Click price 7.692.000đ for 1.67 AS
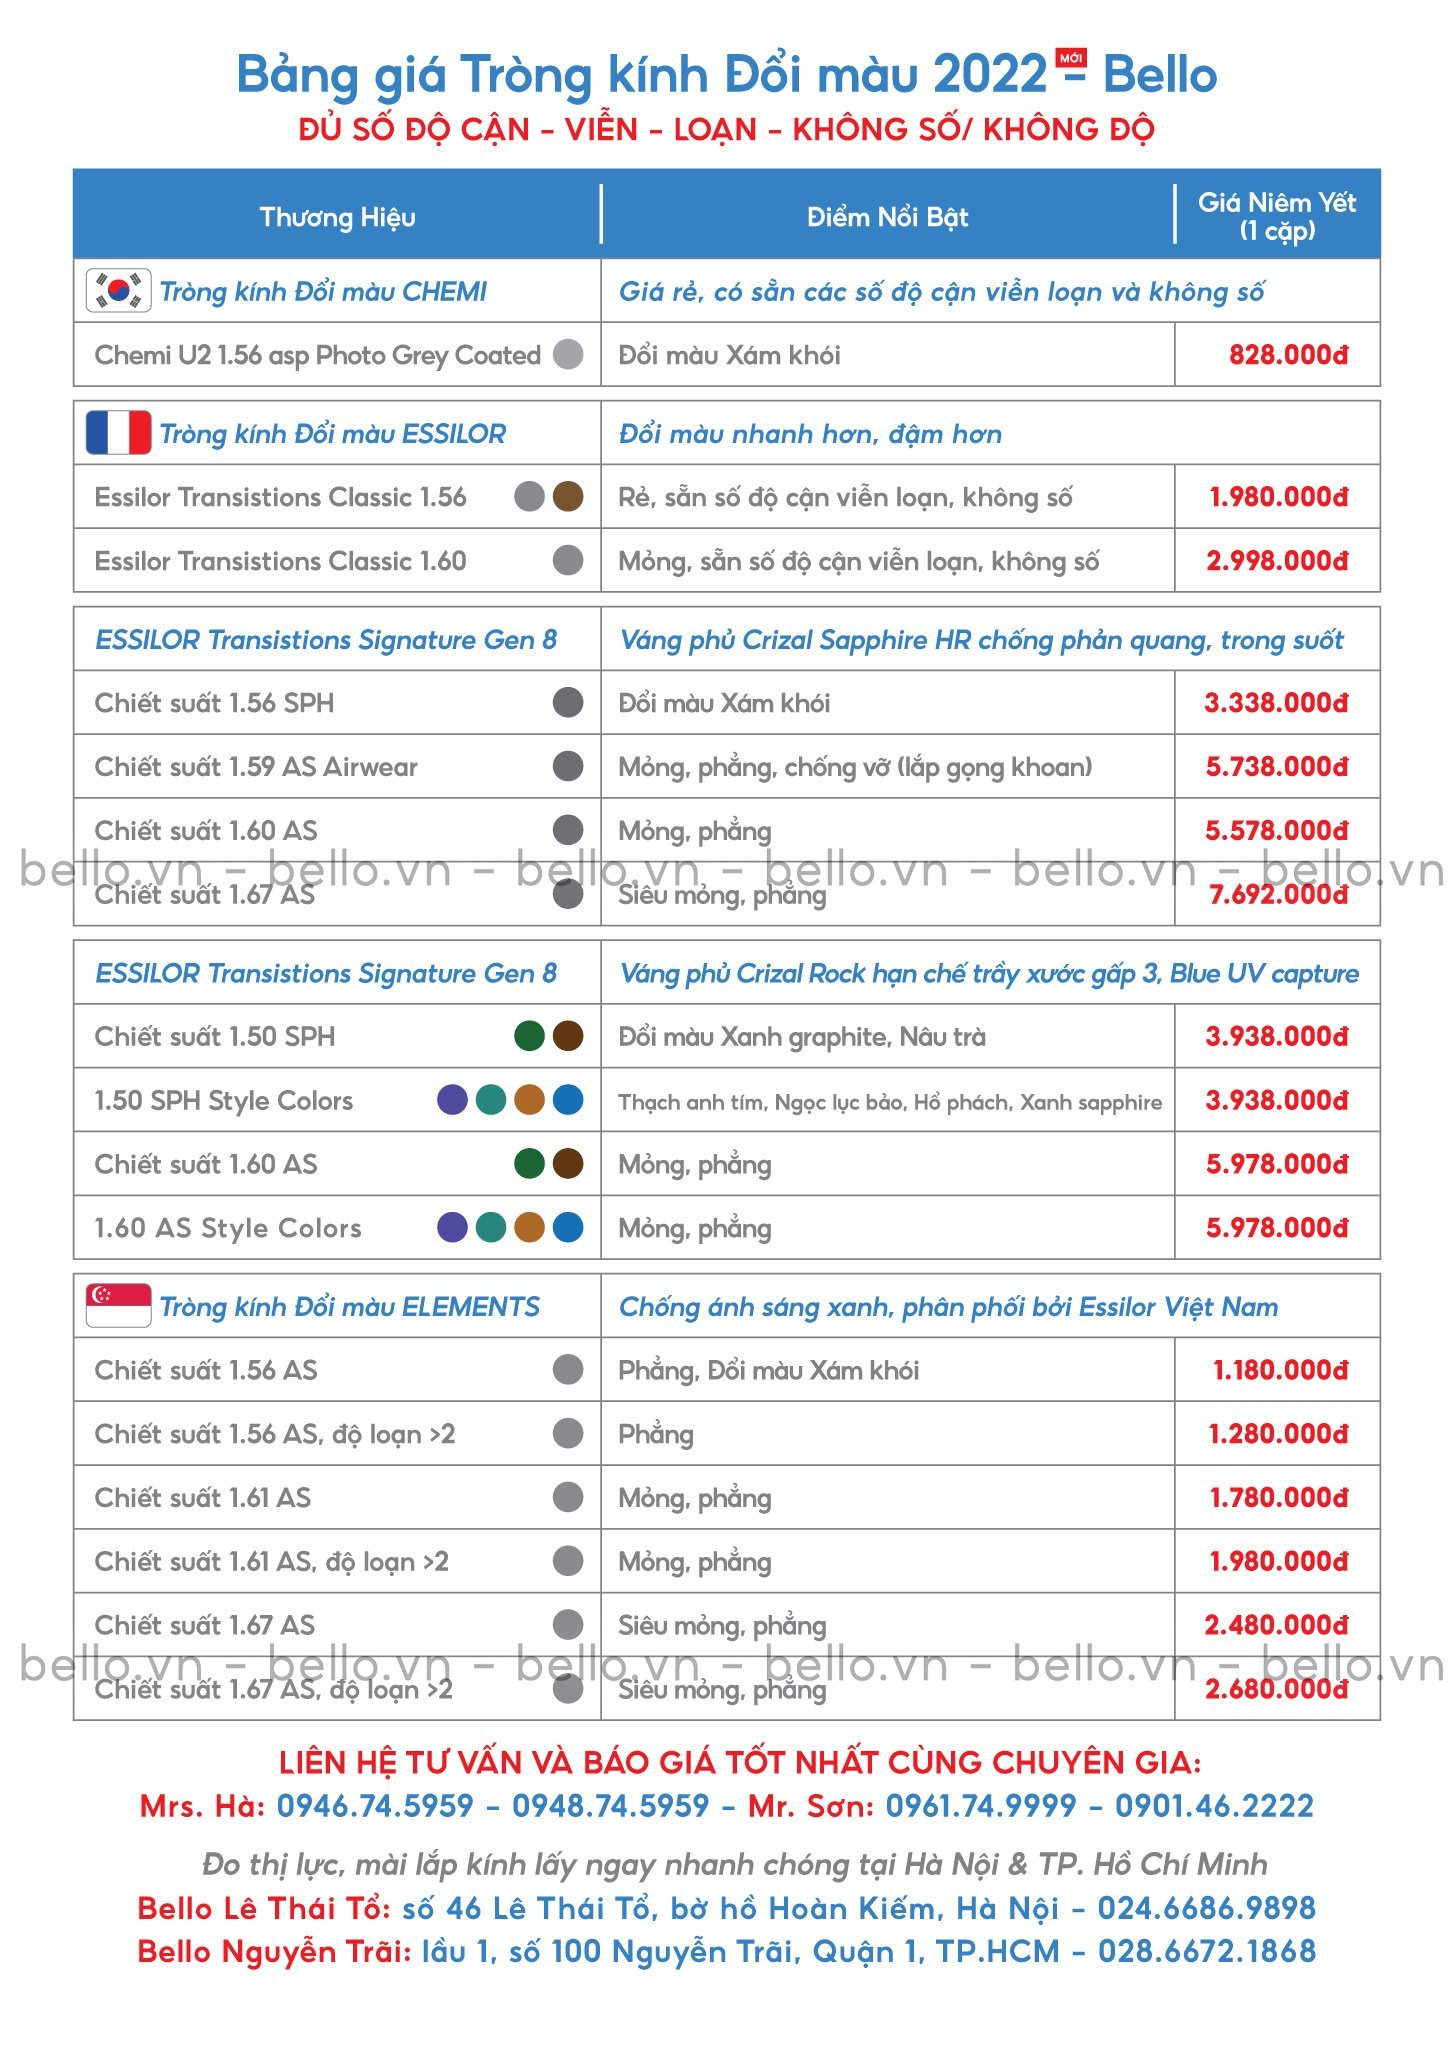 pos(1278,894)
